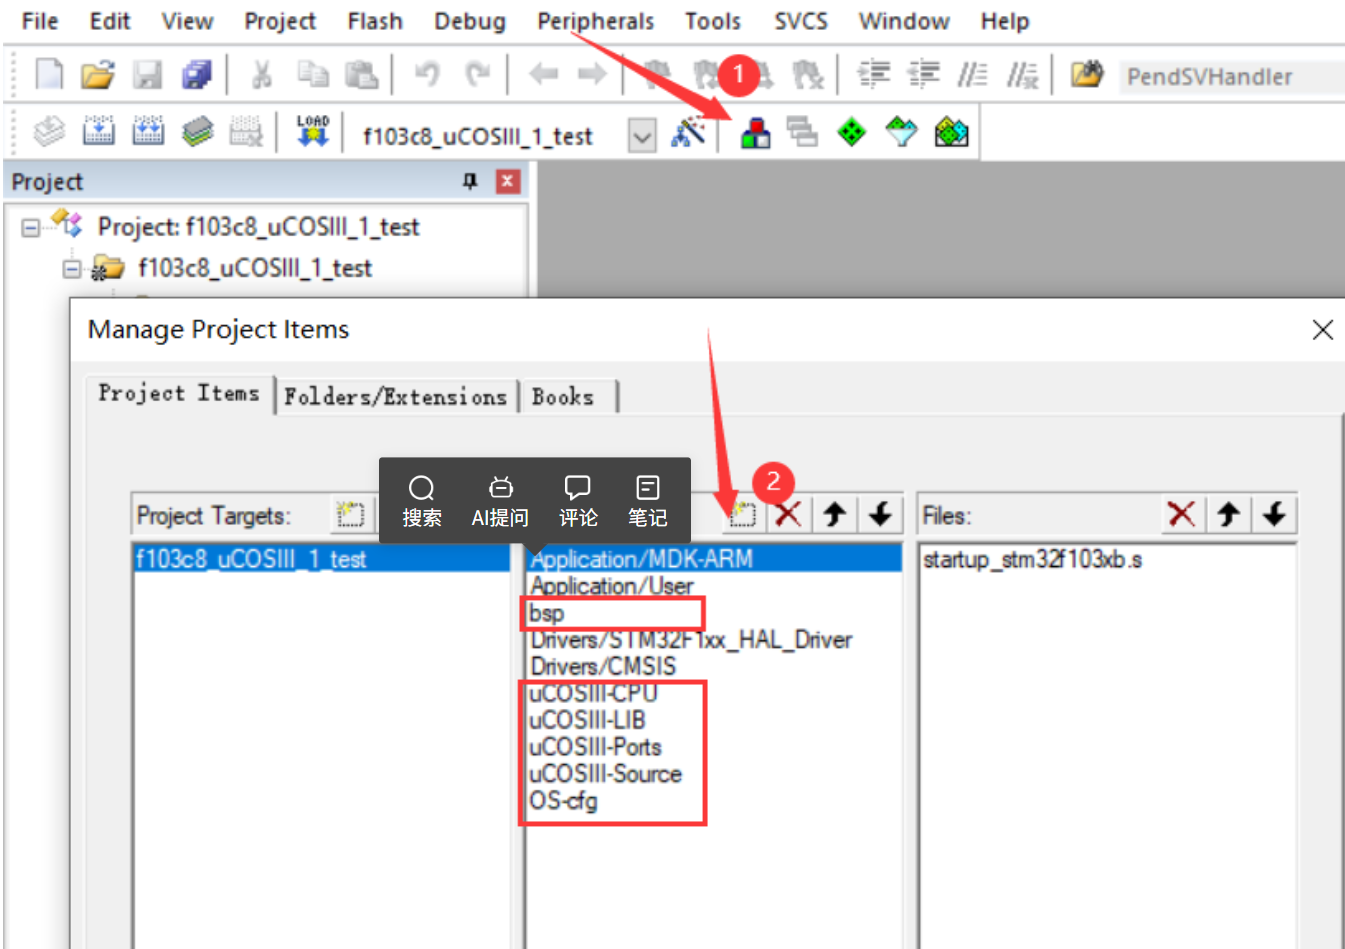1345x949 pixels.
Task: Delete selected group with red X
Action: [788, 515]
